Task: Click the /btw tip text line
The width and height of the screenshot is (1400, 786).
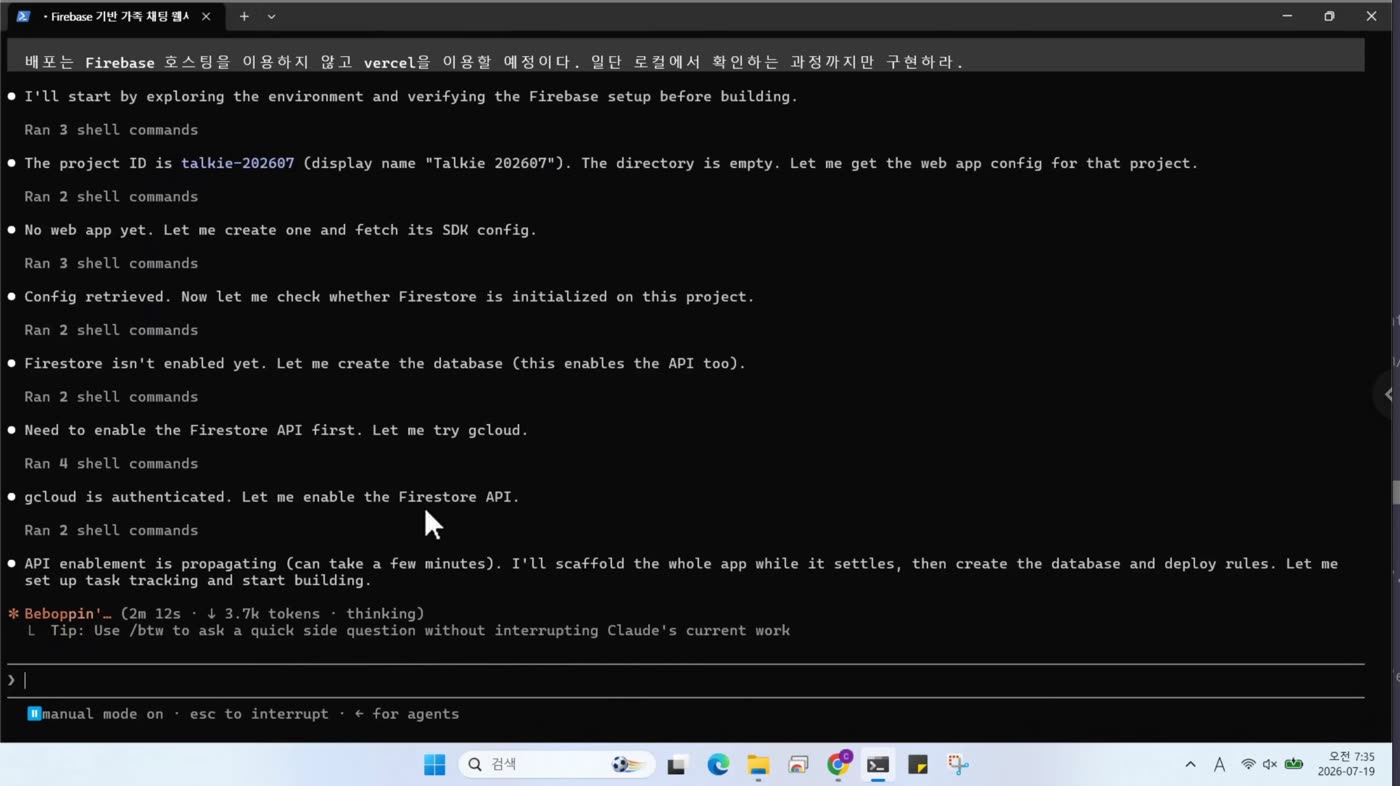Action: coord(409,630)
